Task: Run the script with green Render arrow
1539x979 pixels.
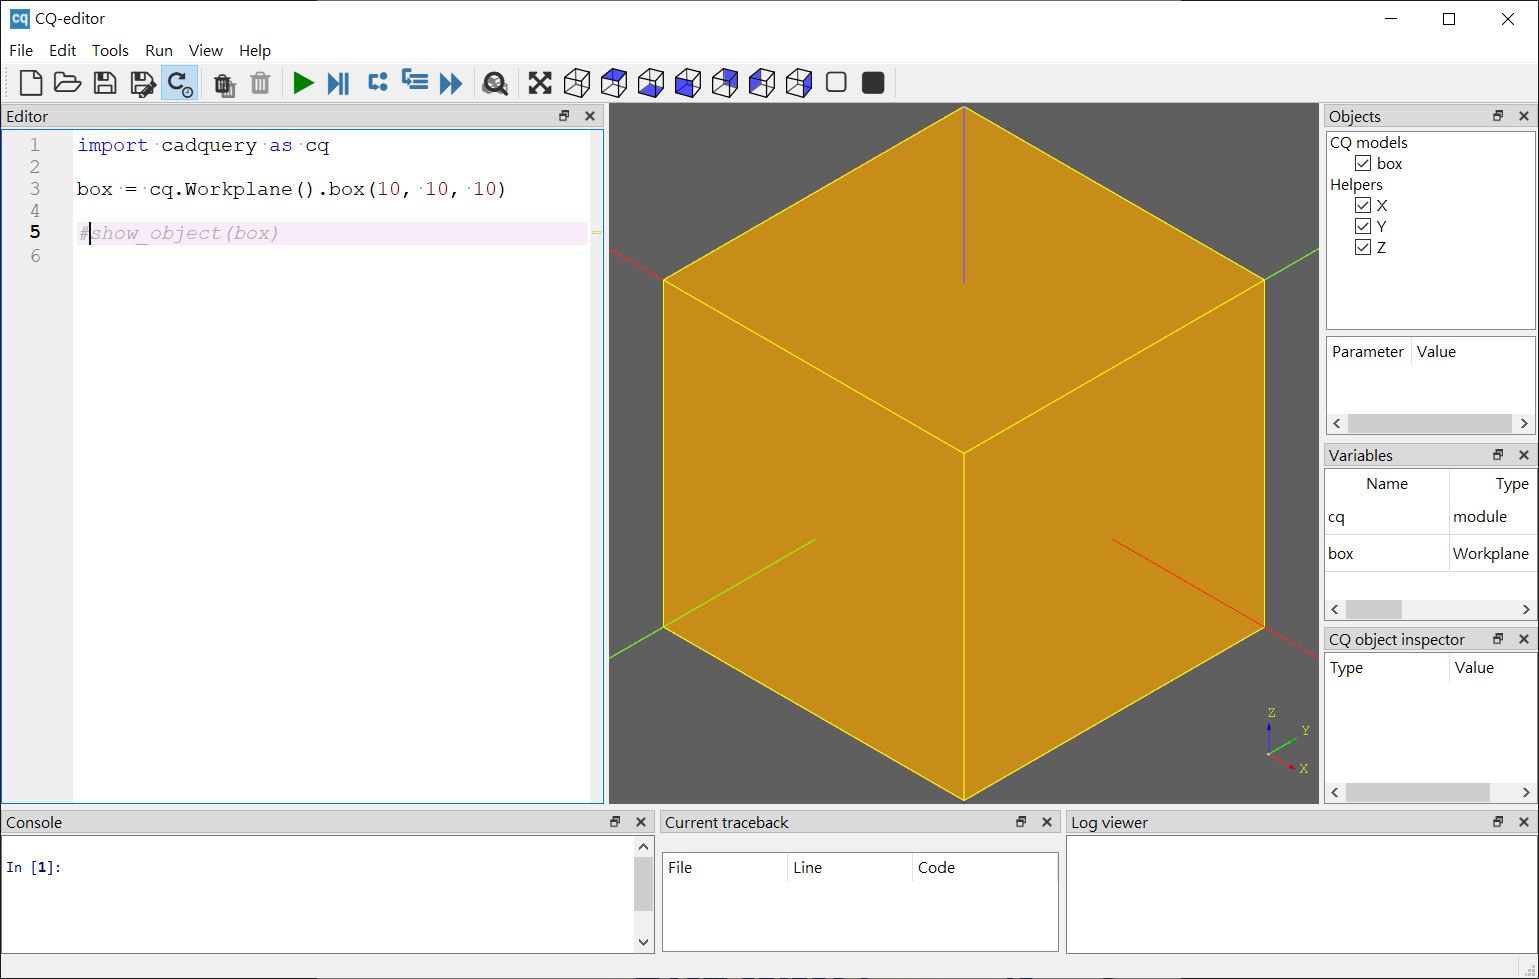Action: (x=303, y=83)
